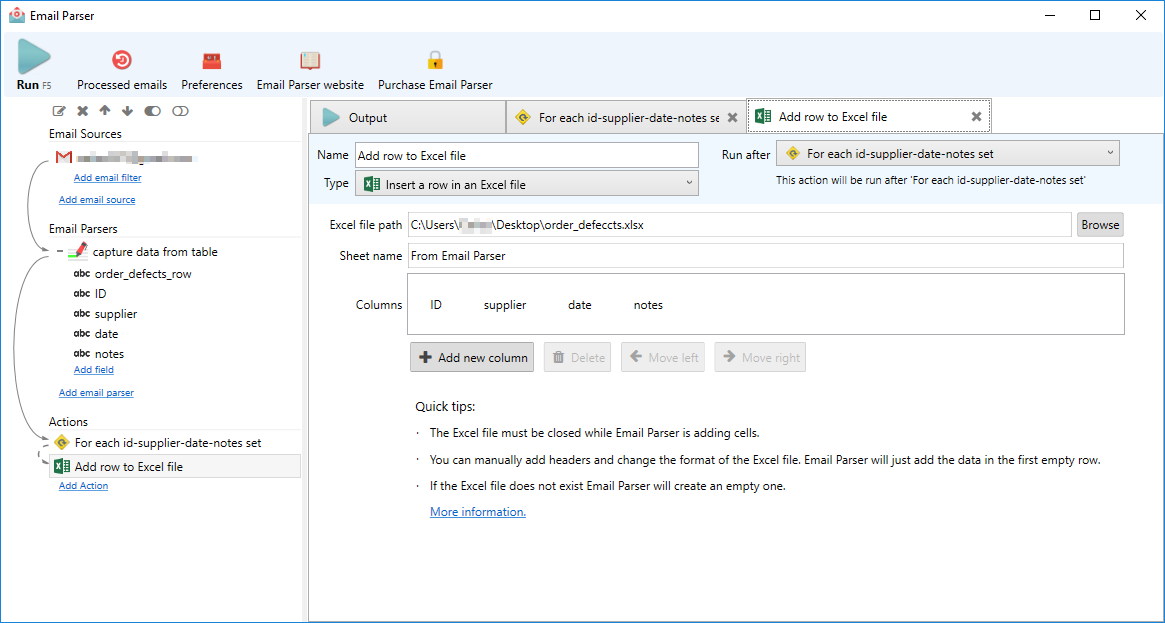
Task: Click the move down arrow icon
Action: pyautogui.click(x=127, y=111)
